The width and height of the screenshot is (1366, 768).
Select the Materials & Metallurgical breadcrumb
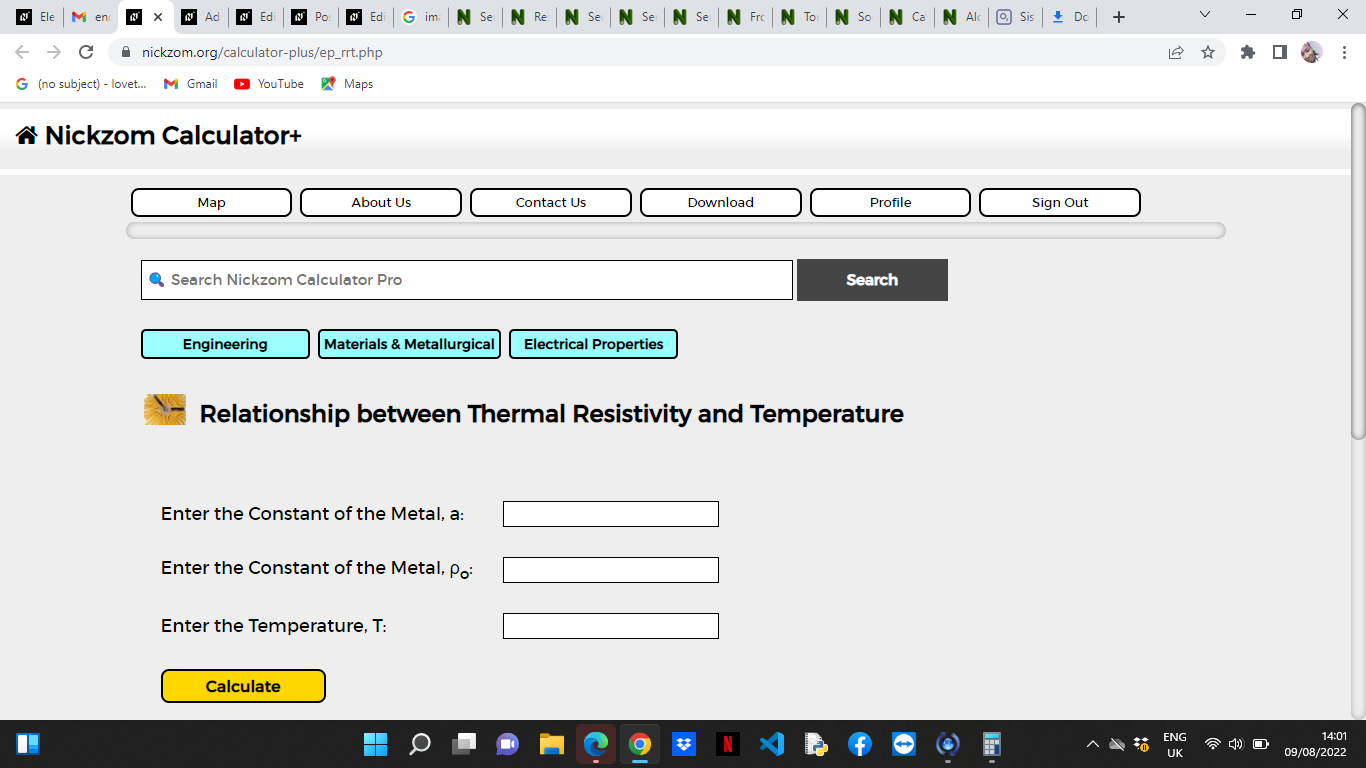coord(409,344)
